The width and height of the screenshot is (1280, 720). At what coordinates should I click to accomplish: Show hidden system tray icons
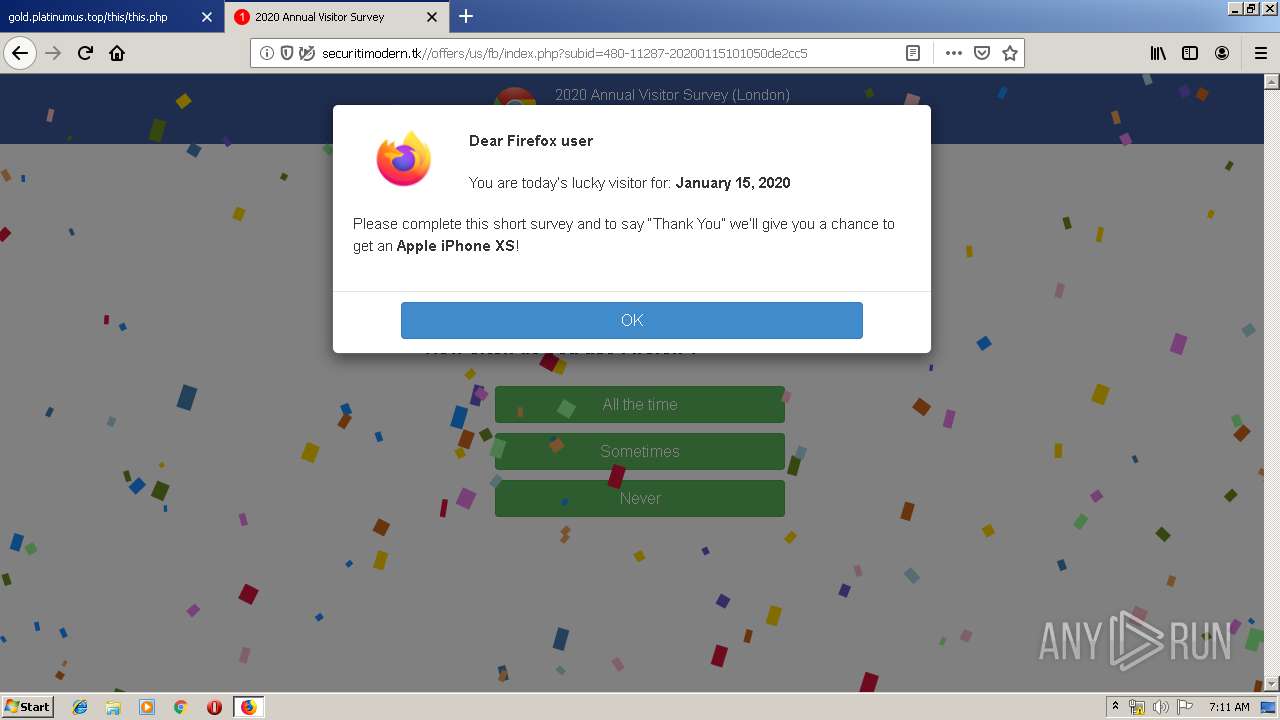(x=1115, y=707)
